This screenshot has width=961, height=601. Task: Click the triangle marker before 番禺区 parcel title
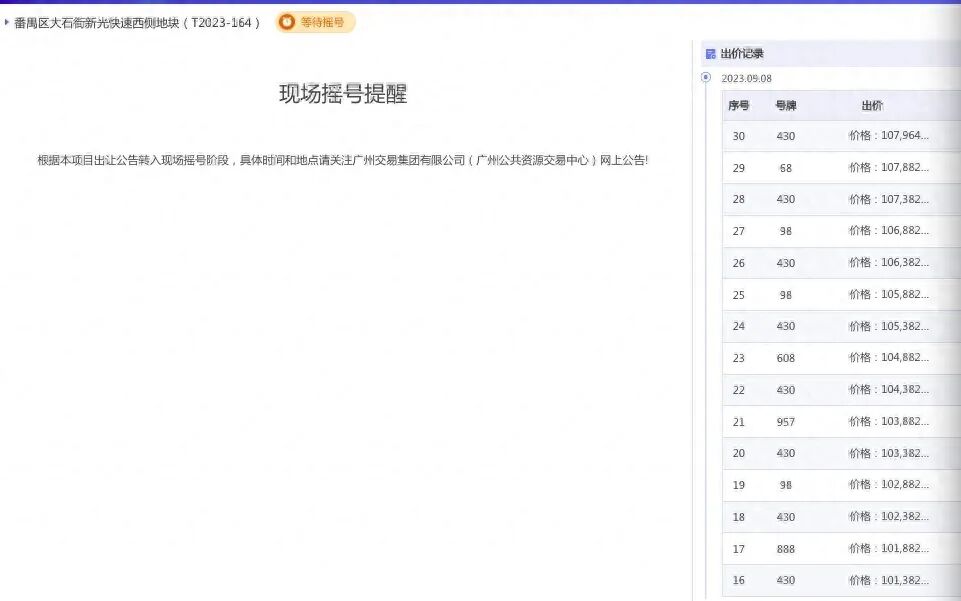[x=8, y=21]
